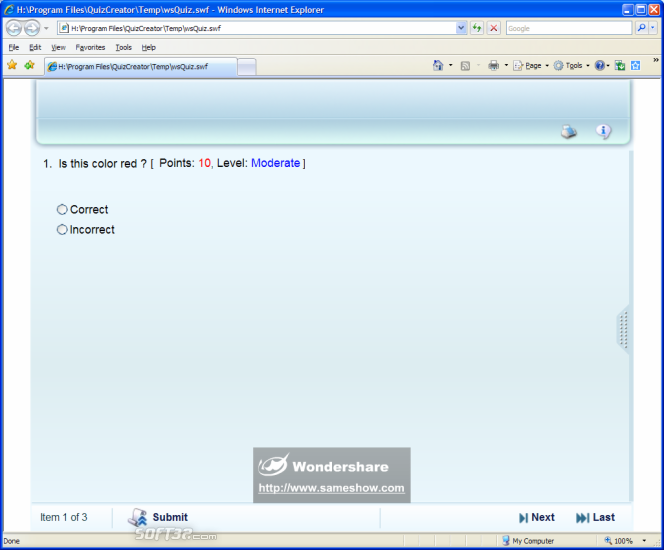Go to Next question
Image resolution: width=664 pixels, height=550 pixels.
point(537,517)
